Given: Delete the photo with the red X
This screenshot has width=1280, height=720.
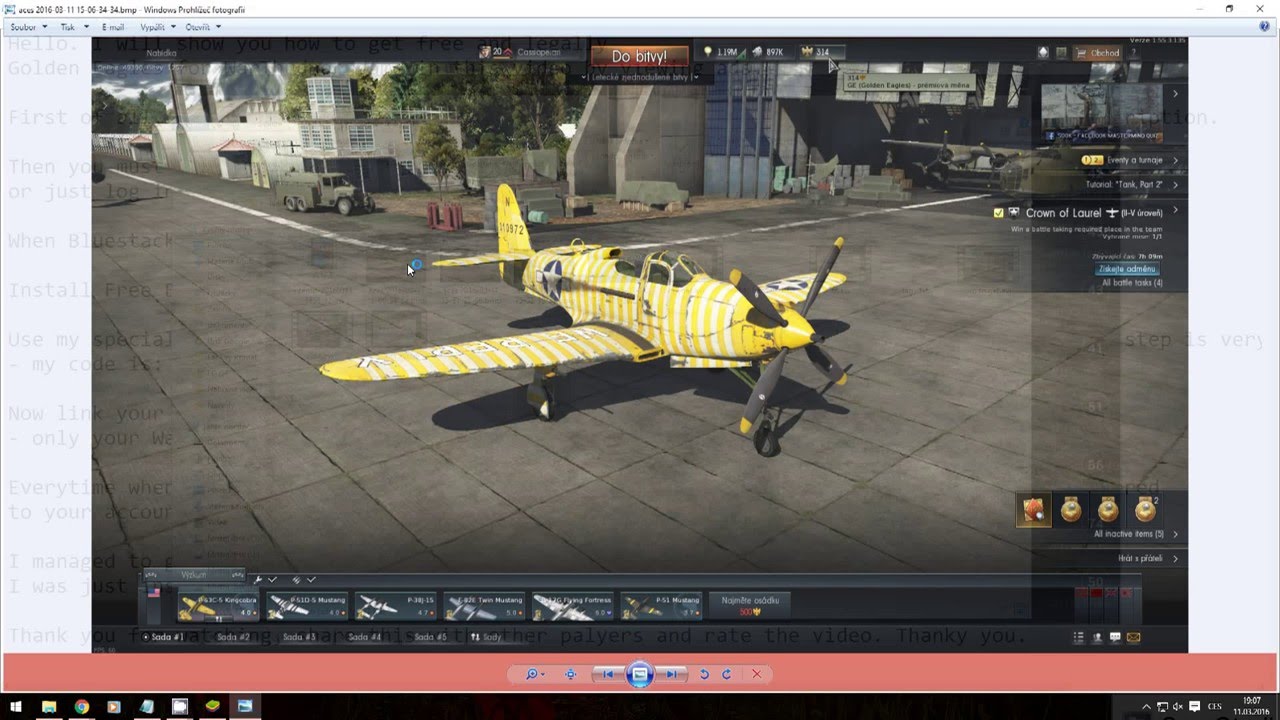Looking at the screenshot, I should [x=756, y=674].
